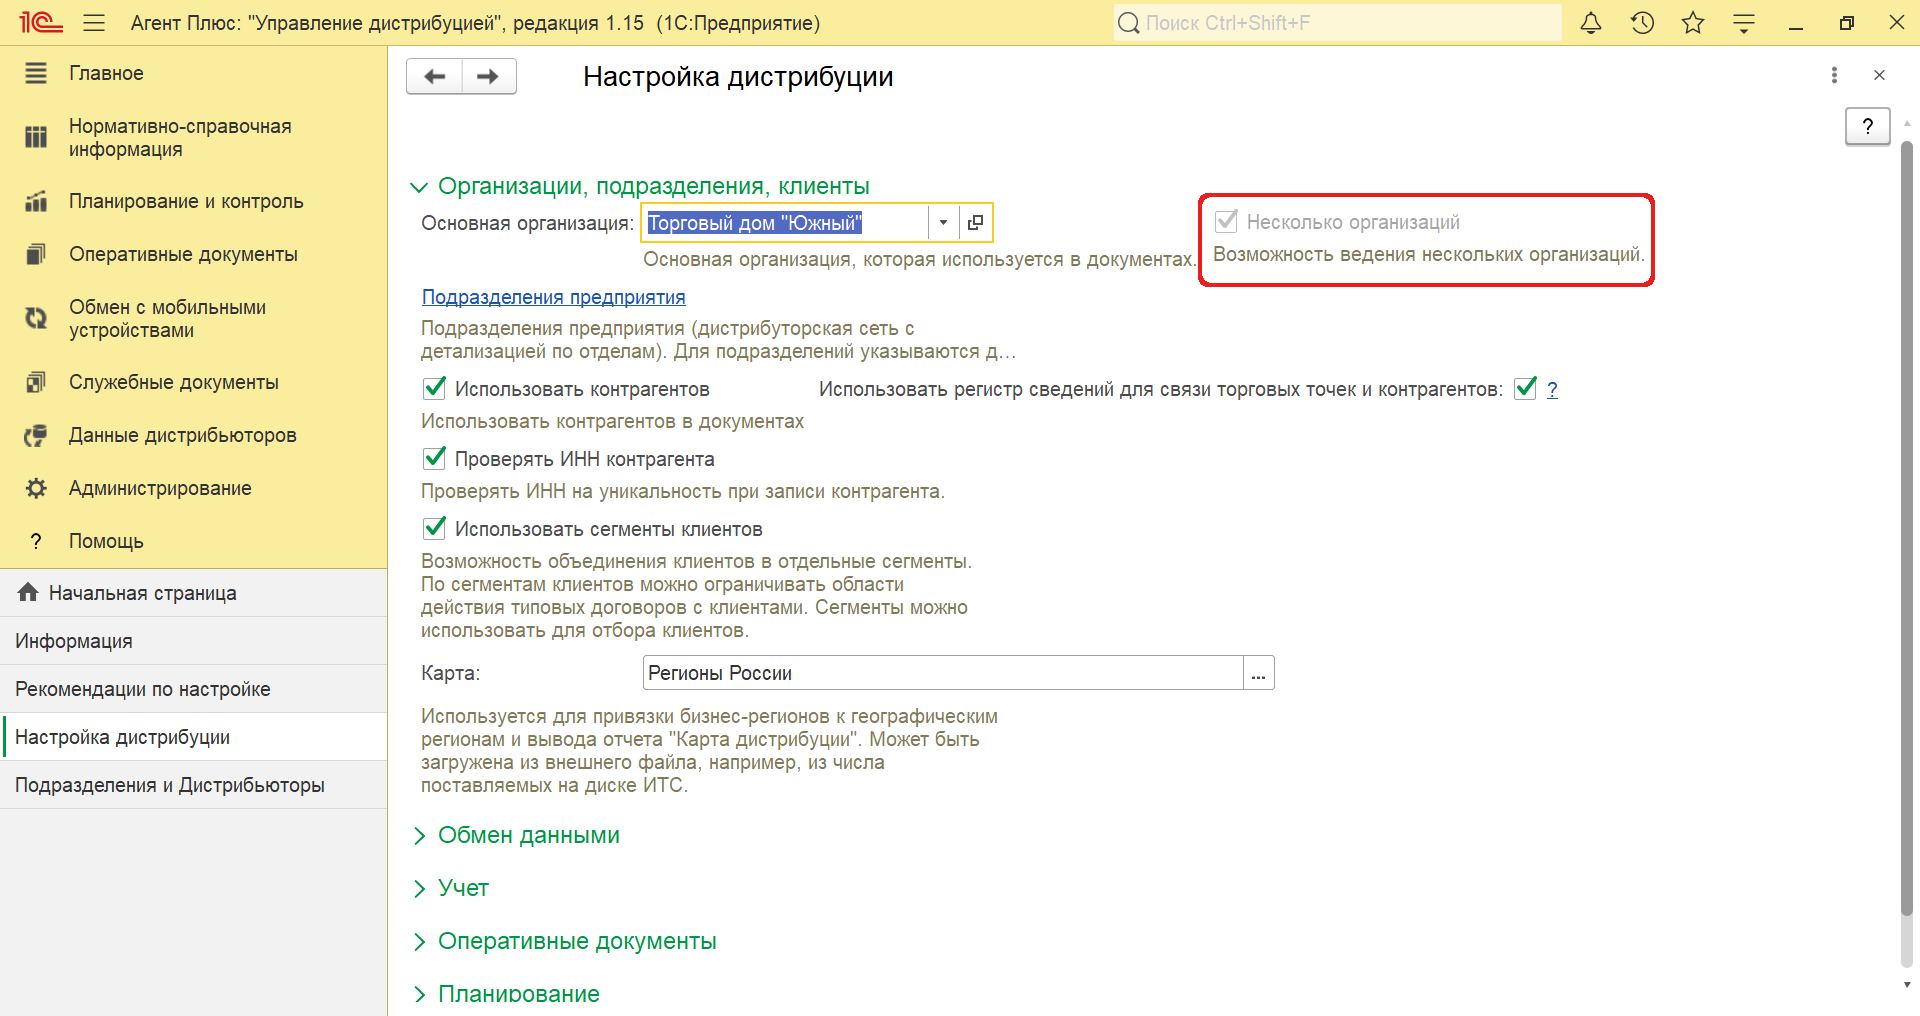Click the Нормативно-справочная информация icon

tap(36, 137)
